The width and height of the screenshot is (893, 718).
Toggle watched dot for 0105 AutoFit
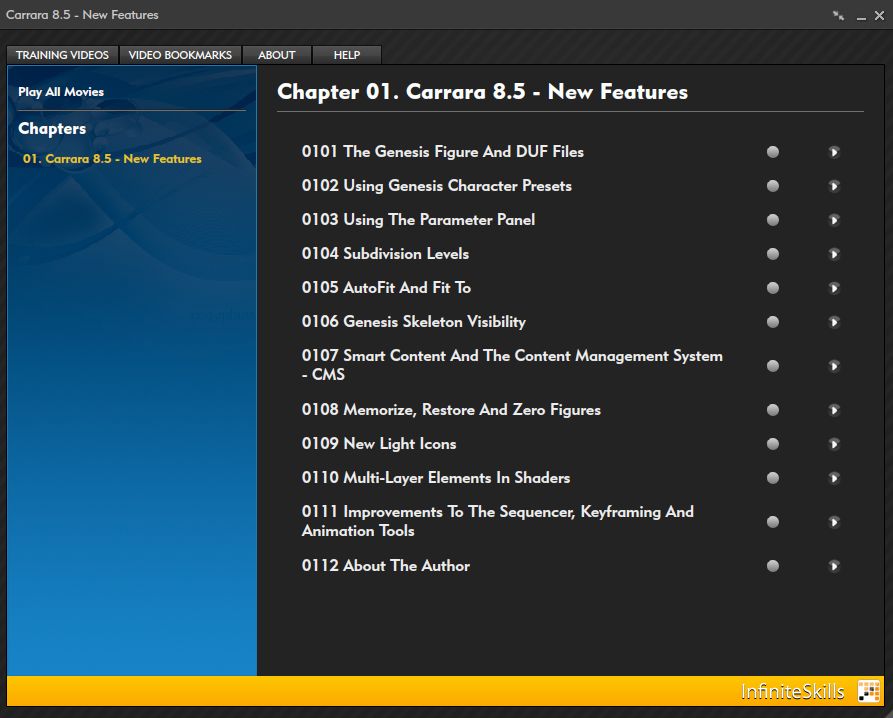[x=773, y=288]
